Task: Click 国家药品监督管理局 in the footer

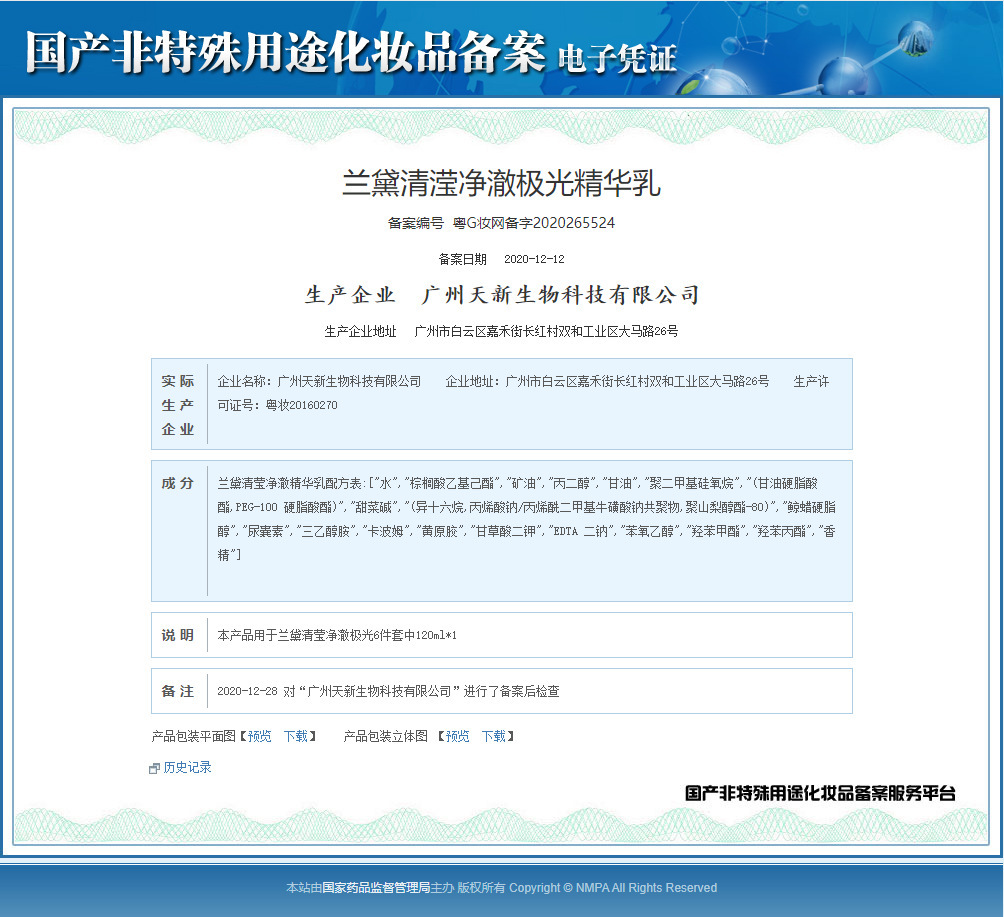Action: 376,888
